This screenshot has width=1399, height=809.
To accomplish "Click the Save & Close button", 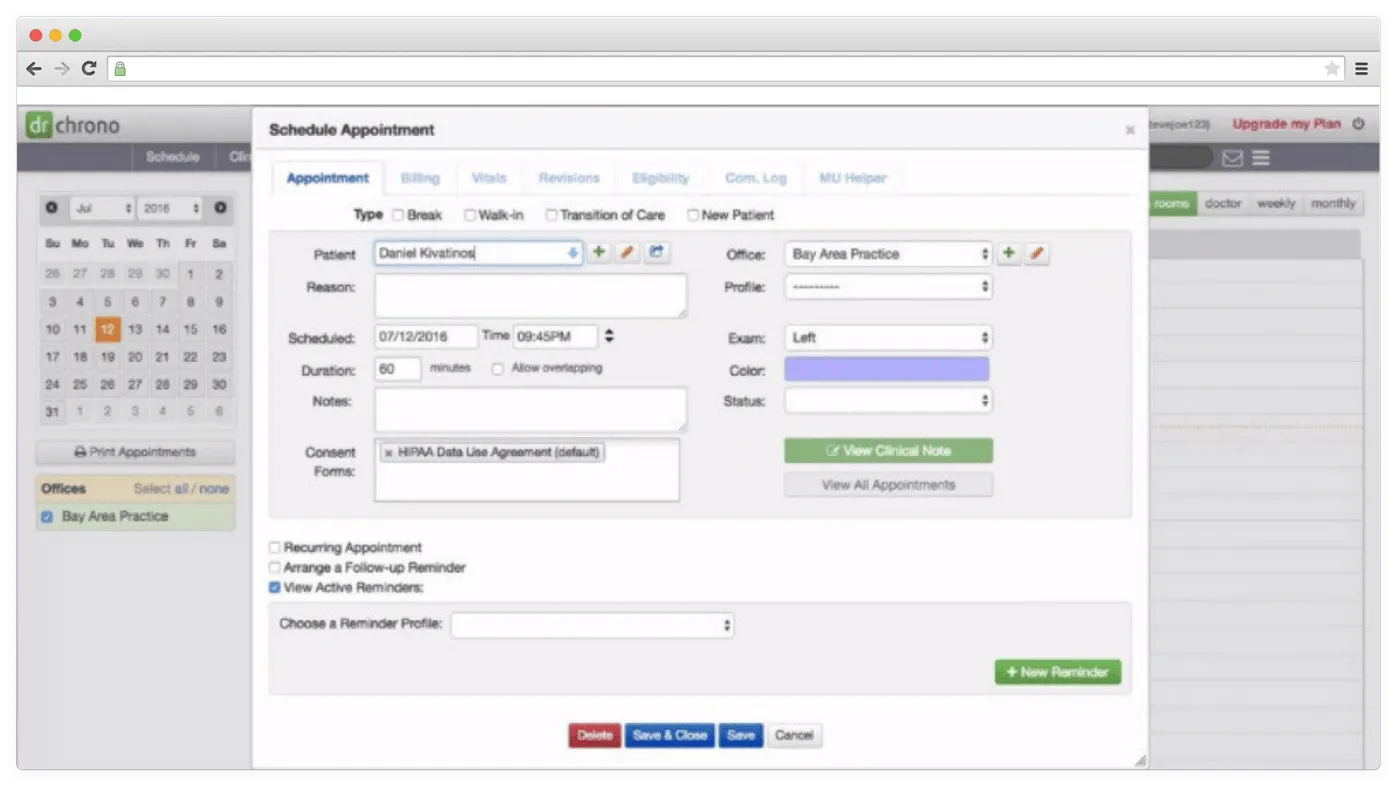I will [670, 736].
